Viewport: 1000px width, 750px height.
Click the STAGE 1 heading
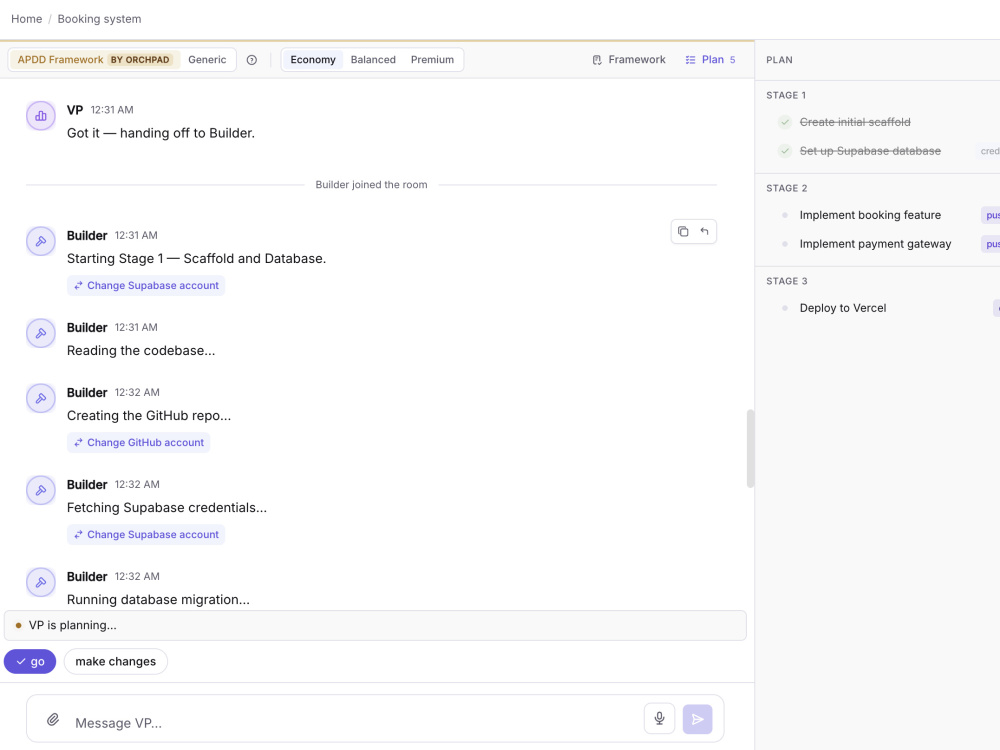tap(786, 95)
